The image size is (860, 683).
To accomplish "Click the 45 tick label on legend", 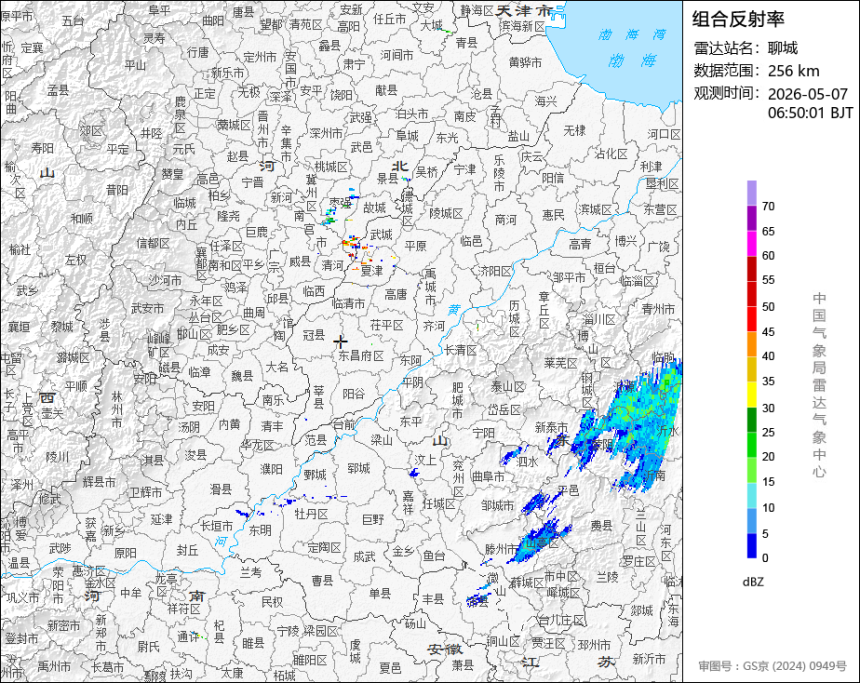I will (768, 332).
